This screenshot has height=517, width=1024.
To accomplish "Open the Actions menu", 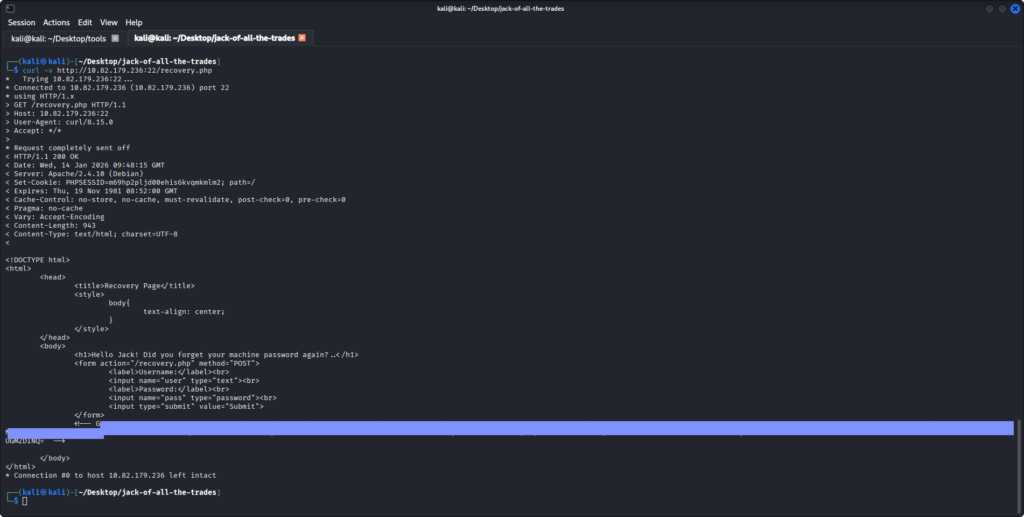I will [x=56, y=22].
